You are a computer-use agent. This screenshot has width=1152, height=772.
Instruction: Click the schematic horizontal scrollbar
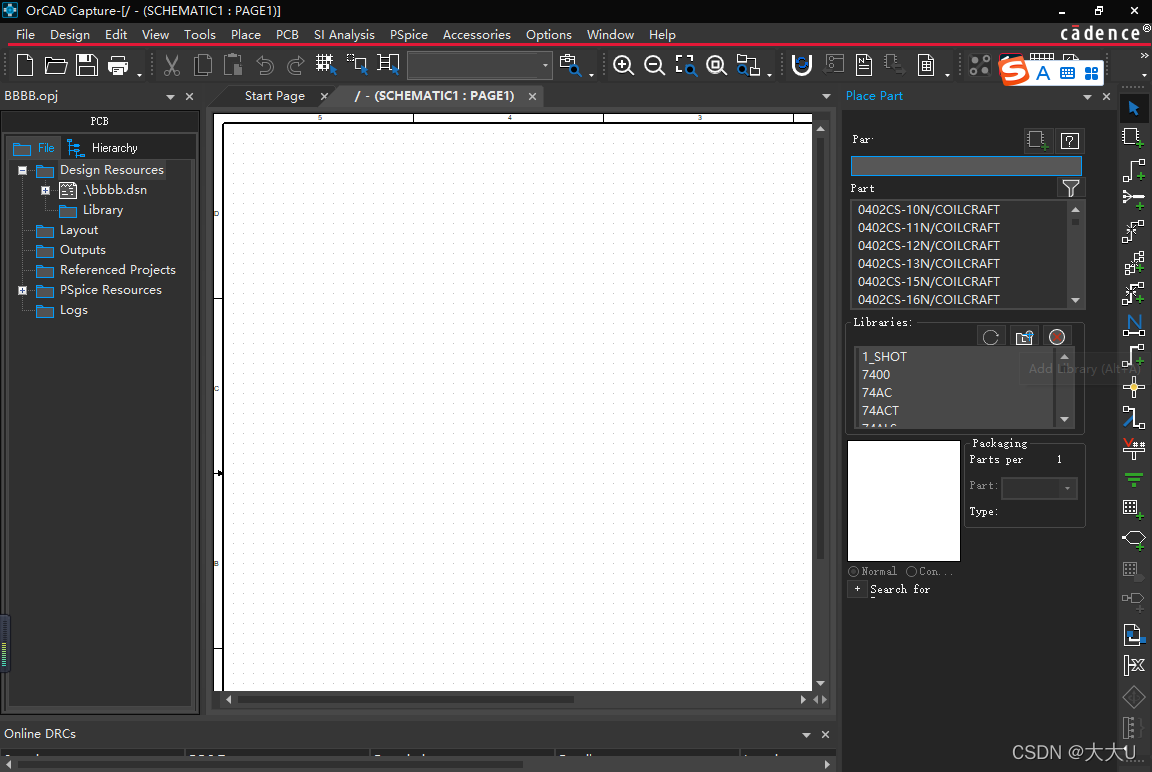click(x=406, y=700)
